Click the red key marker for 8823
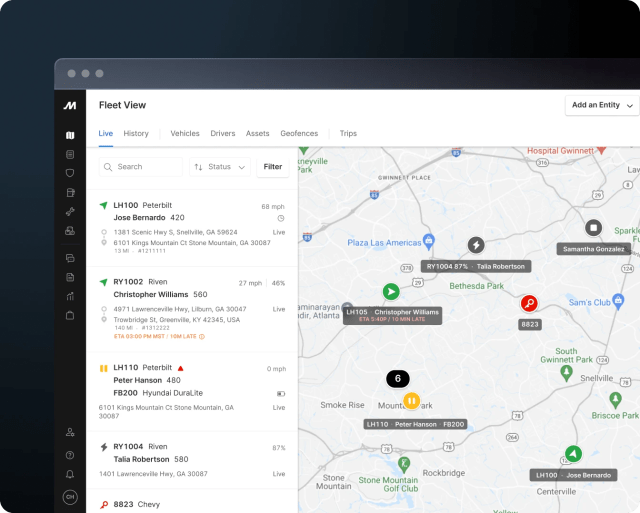The width and height of the screenshot is (640, 513). pyautogui.click(x=530, y=303)
